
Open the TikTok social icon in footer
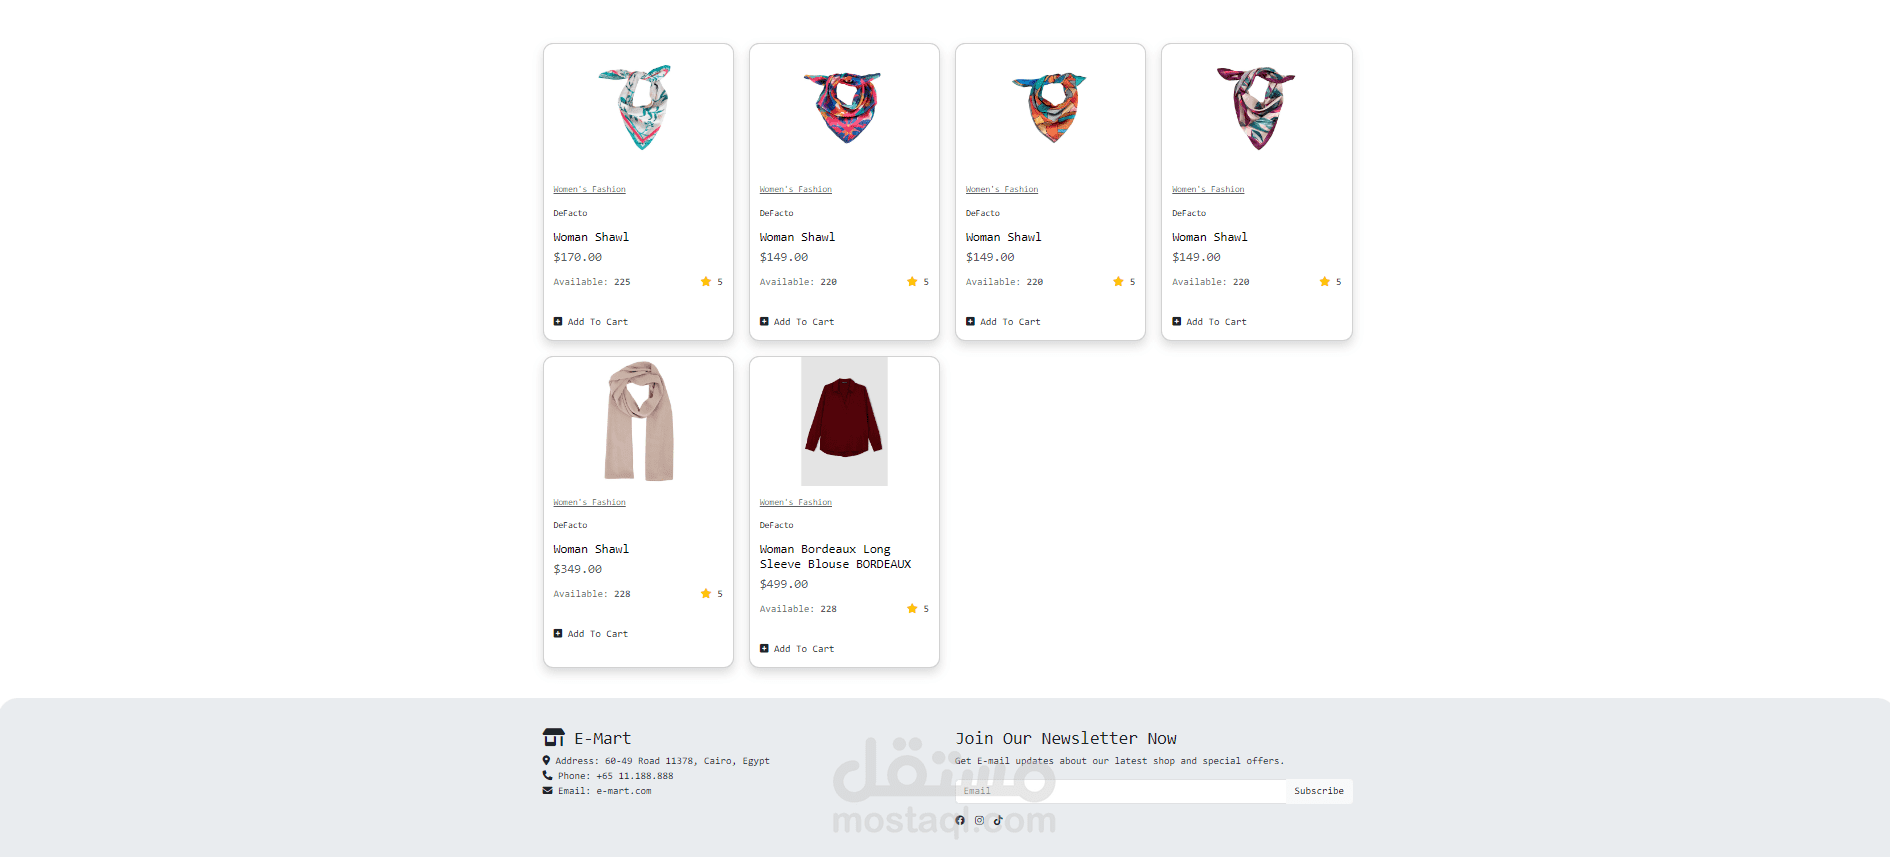point(998,820)
